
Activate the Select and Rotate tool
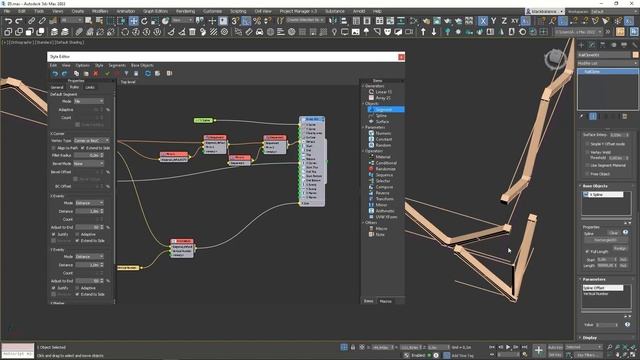tap(144, 21)
